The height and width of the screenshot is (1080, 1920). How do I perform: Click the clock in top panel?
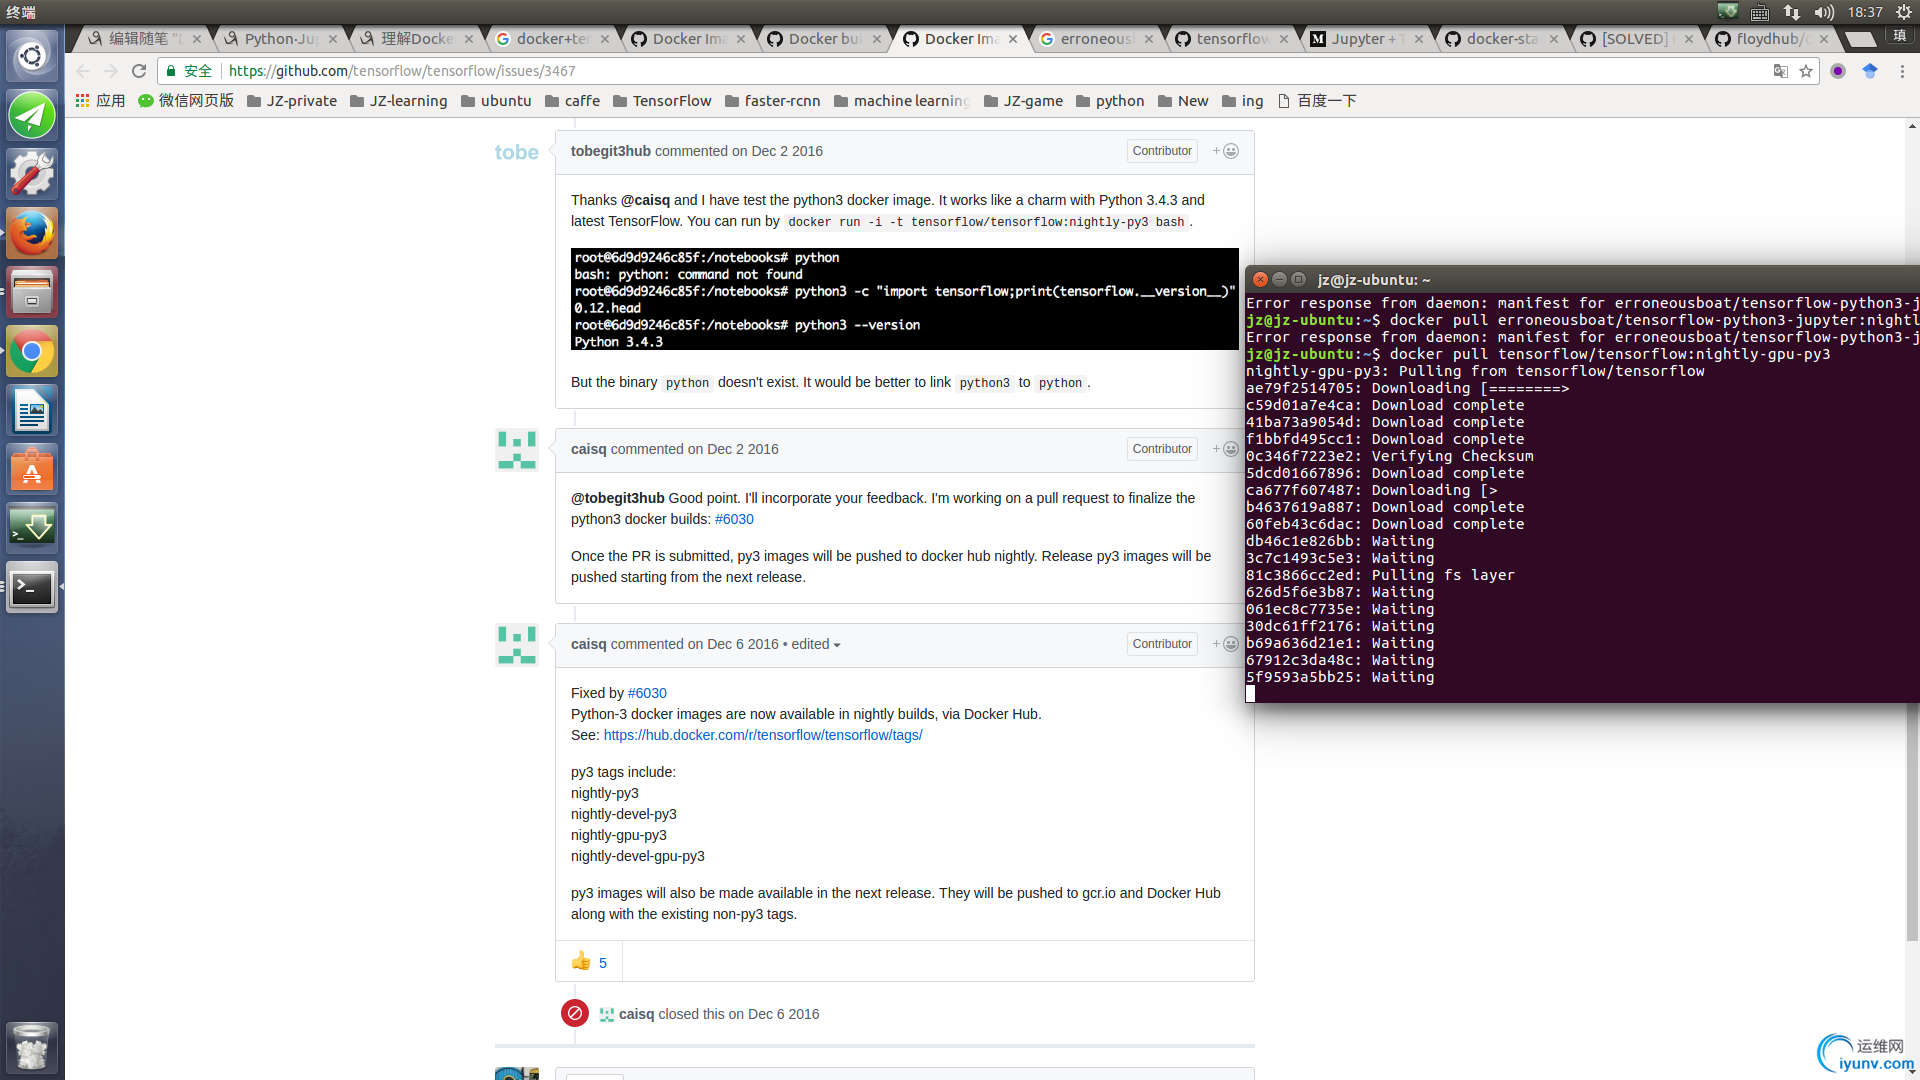coord(1865,12)
